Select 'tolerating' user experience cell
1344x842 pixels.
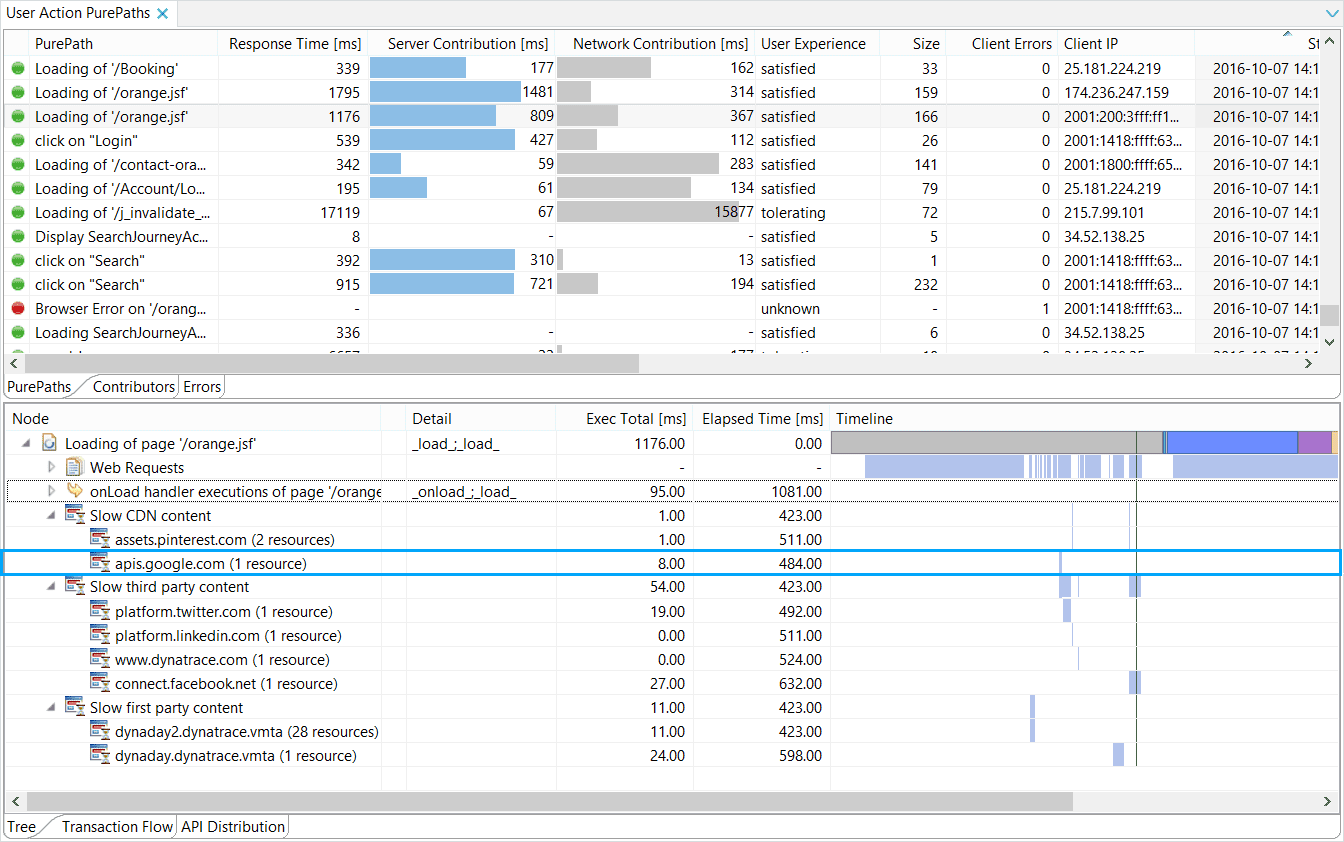[x=793, y=213]
